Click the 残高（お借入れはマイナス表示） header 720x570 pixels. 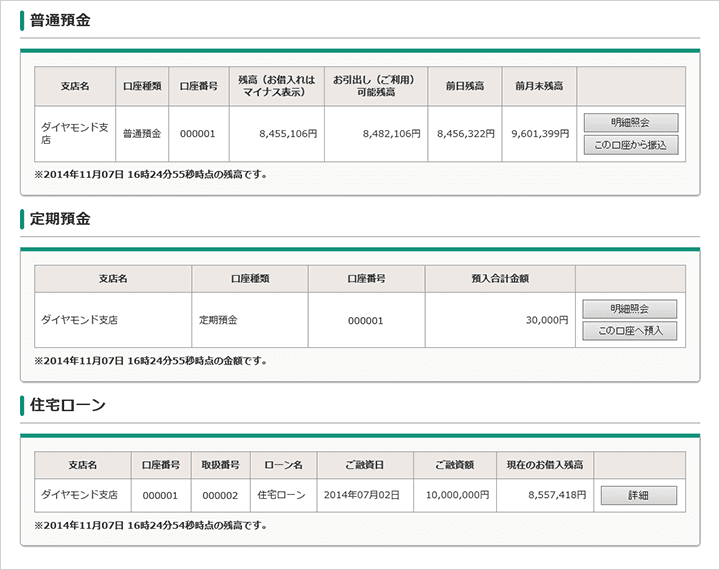point(277,86)
